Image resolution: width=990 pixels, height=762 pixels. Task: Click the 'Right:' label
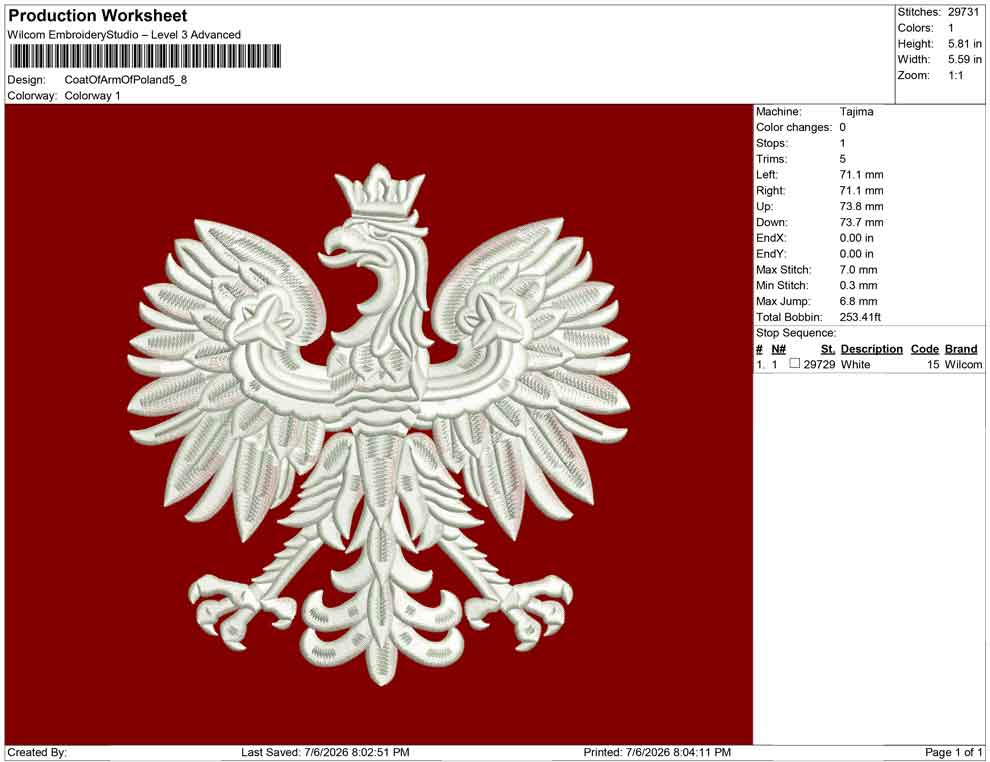coord(770,191)
